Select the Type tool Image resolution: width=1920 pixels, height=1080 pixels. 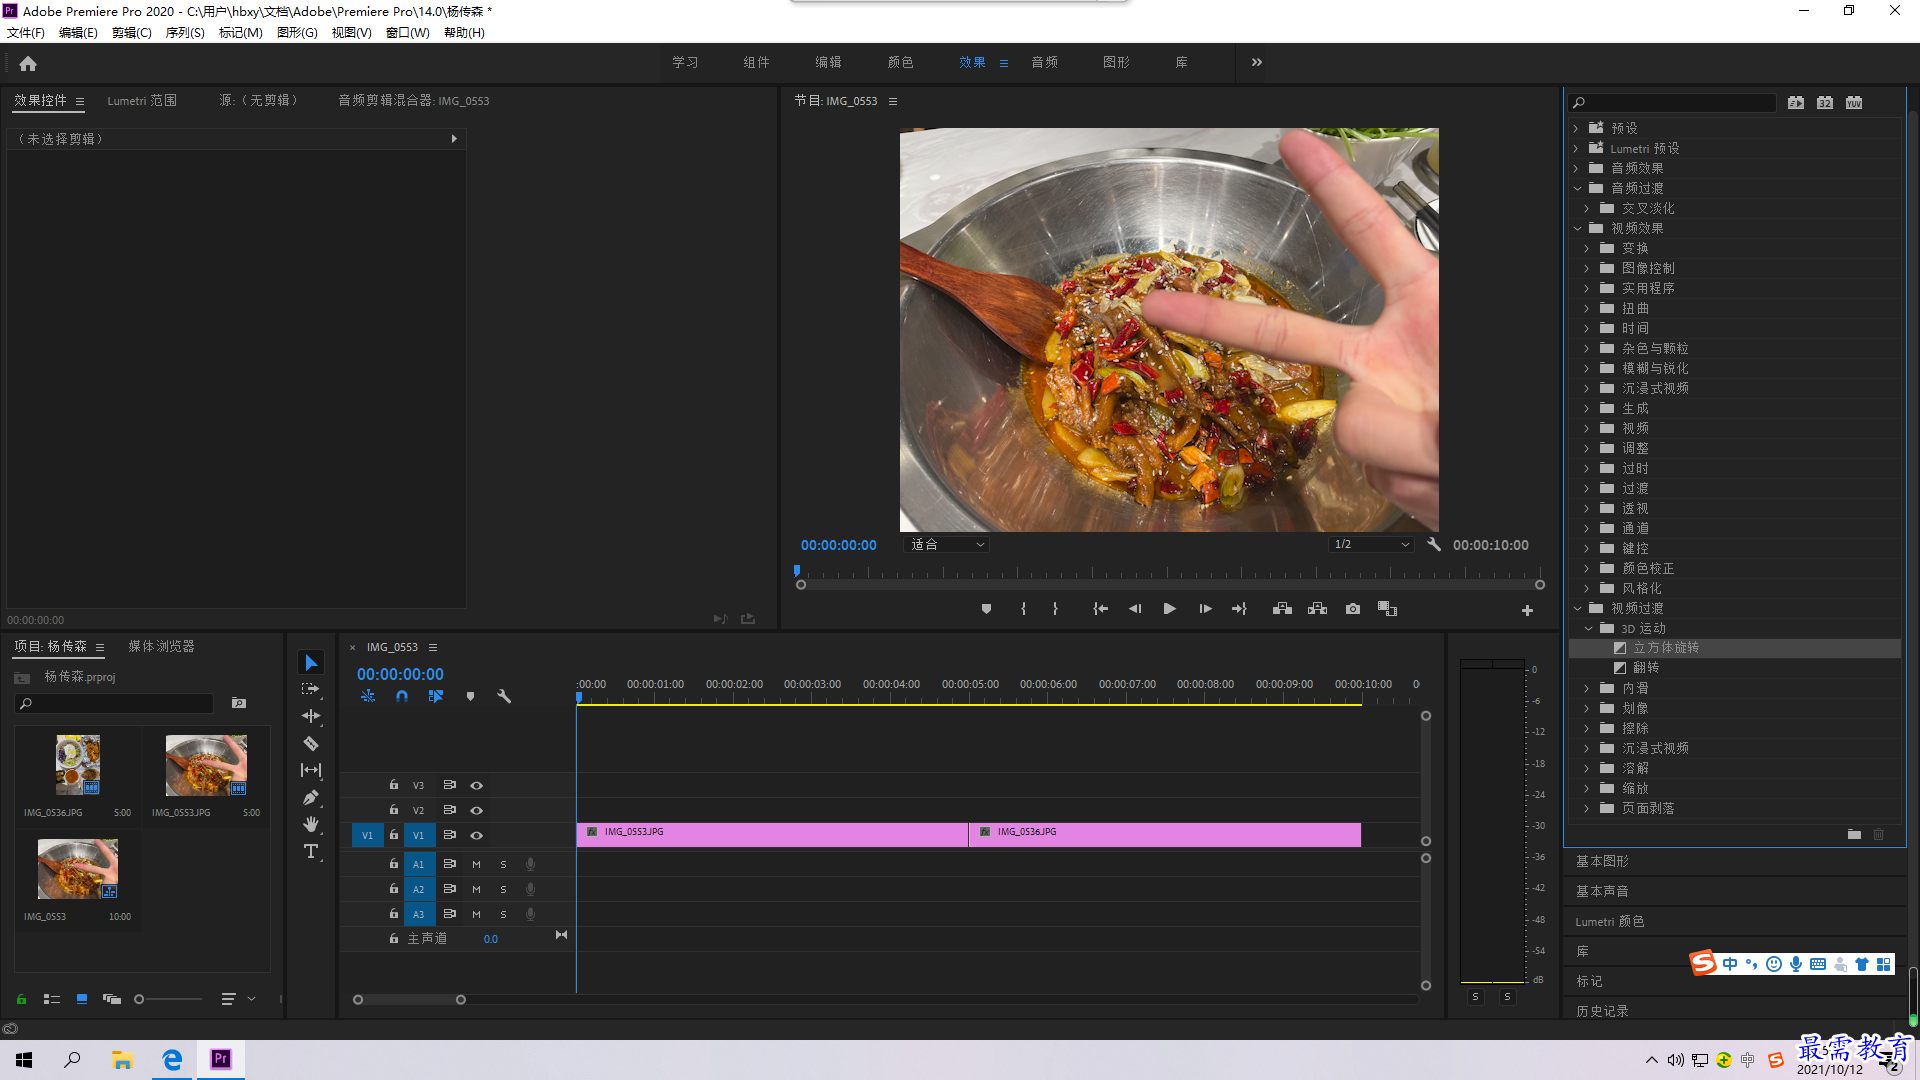pyautogui.click(x=311, y=851)
